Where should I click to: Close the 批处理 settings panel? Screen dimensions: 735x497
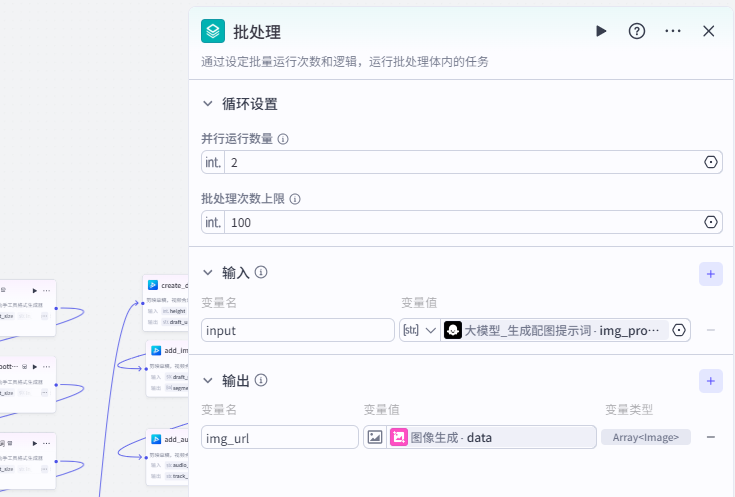[709, 31]
